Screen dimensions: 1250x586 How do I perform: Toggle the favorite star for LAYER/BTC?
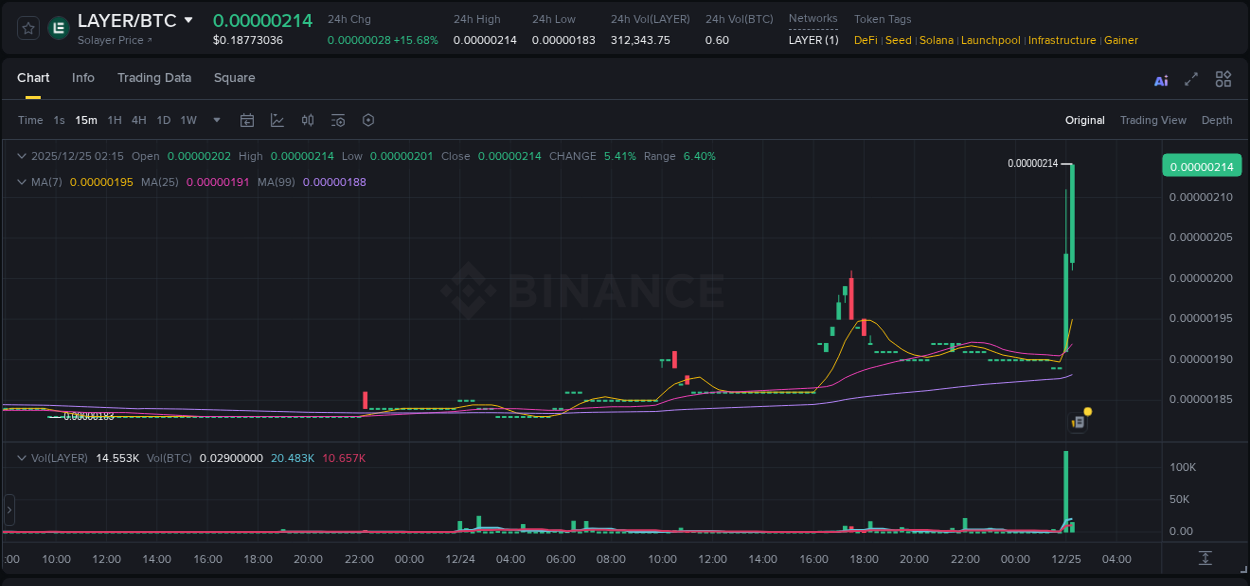tap(27, 27)
